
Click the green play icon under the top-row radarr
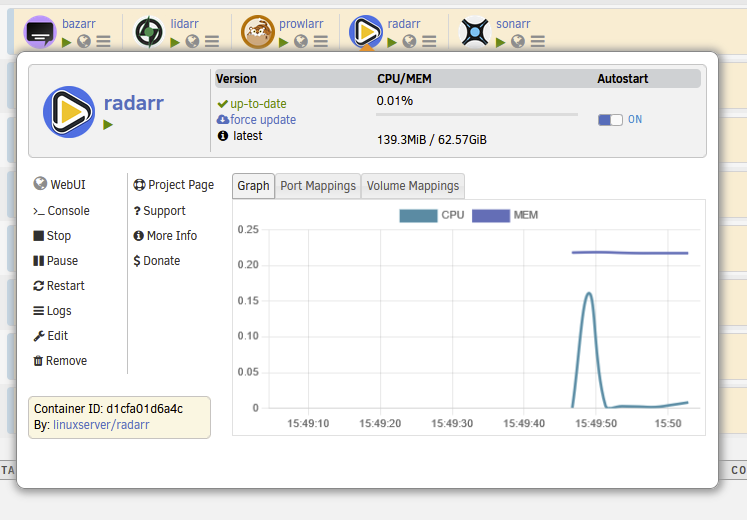click(x=393, y=42)
